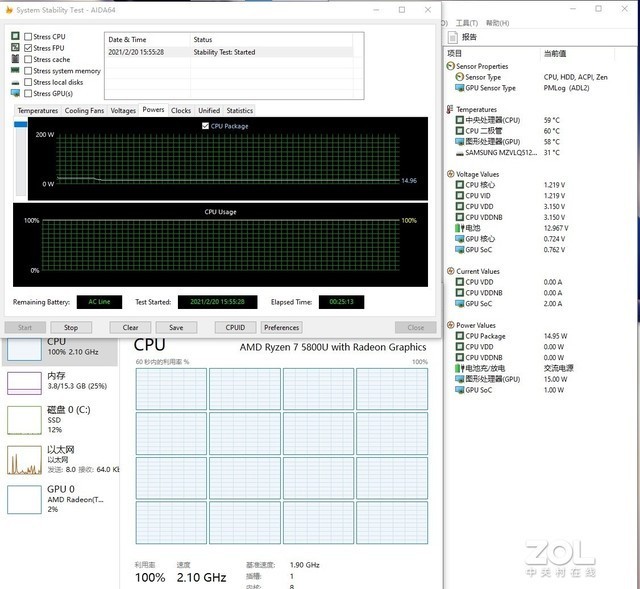The height and width of the screenshot is (589, 640).
Task: Open the Unified tab
Action: (209, 111)
